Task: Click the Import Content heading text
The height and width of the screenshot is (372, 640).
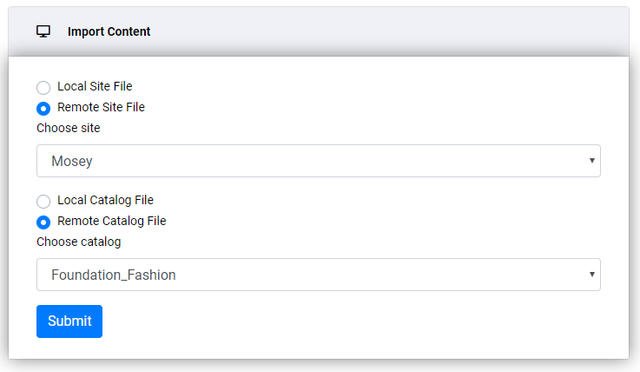Action: pyautogui.click(x=109, y=31)
